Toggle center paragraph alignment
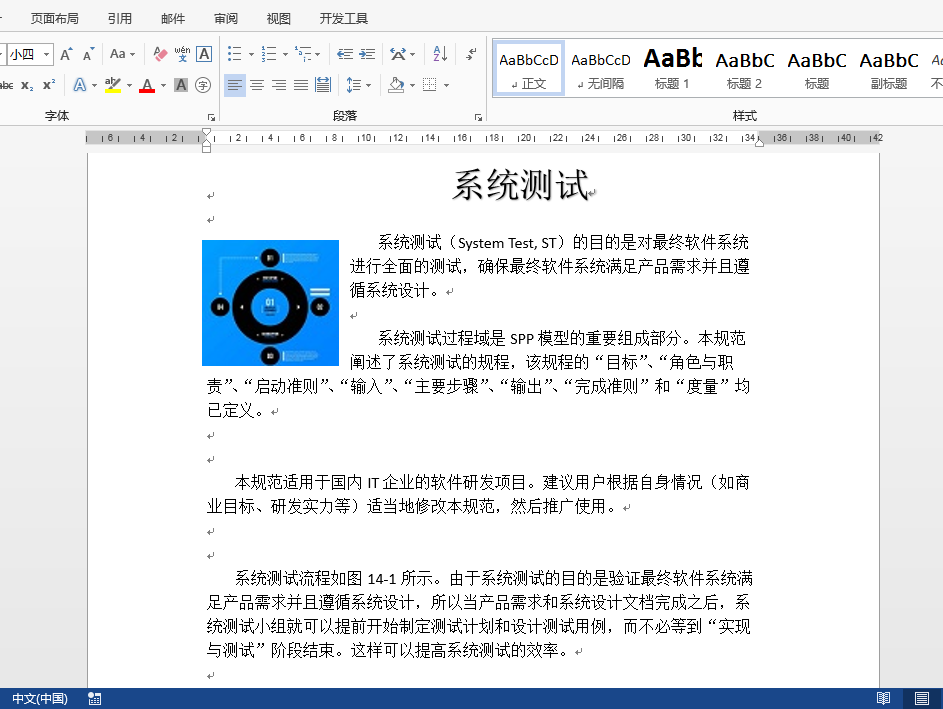This screenshot has height=709, width=943. coord(257,85)
